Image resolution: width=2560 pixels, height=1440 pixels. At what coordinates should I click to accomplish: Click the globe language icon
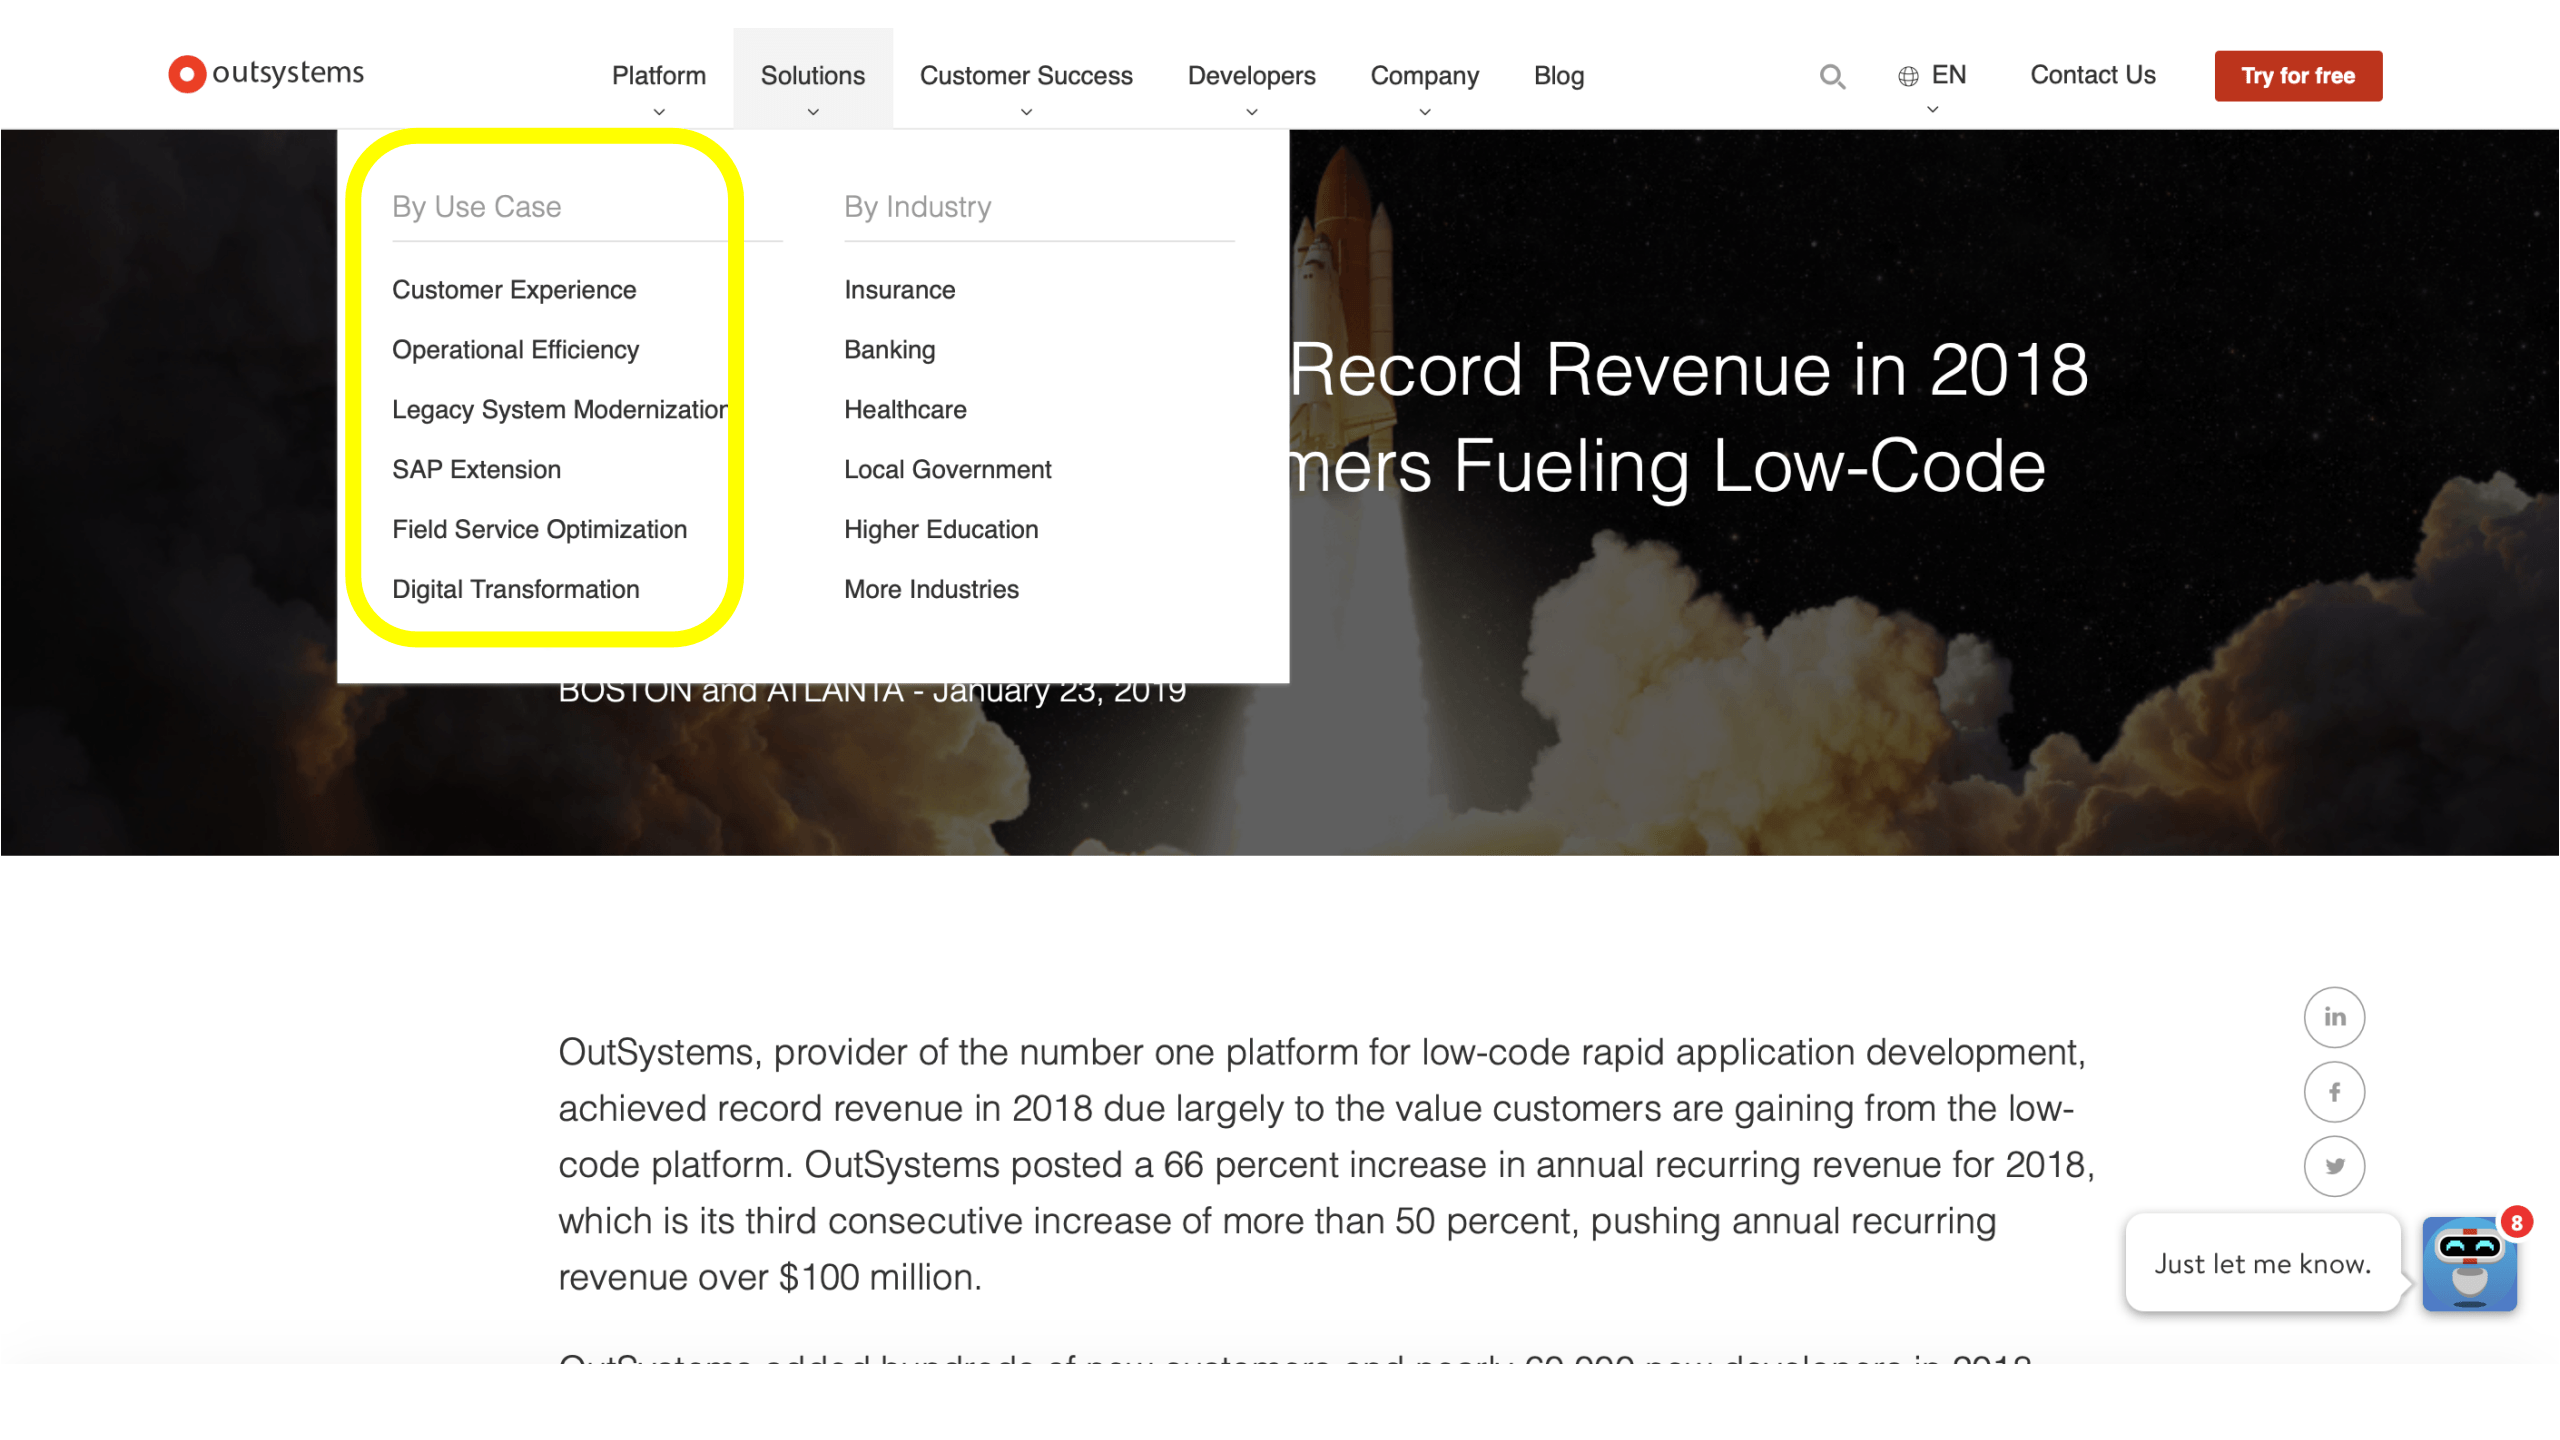(x=1908, y=77)
